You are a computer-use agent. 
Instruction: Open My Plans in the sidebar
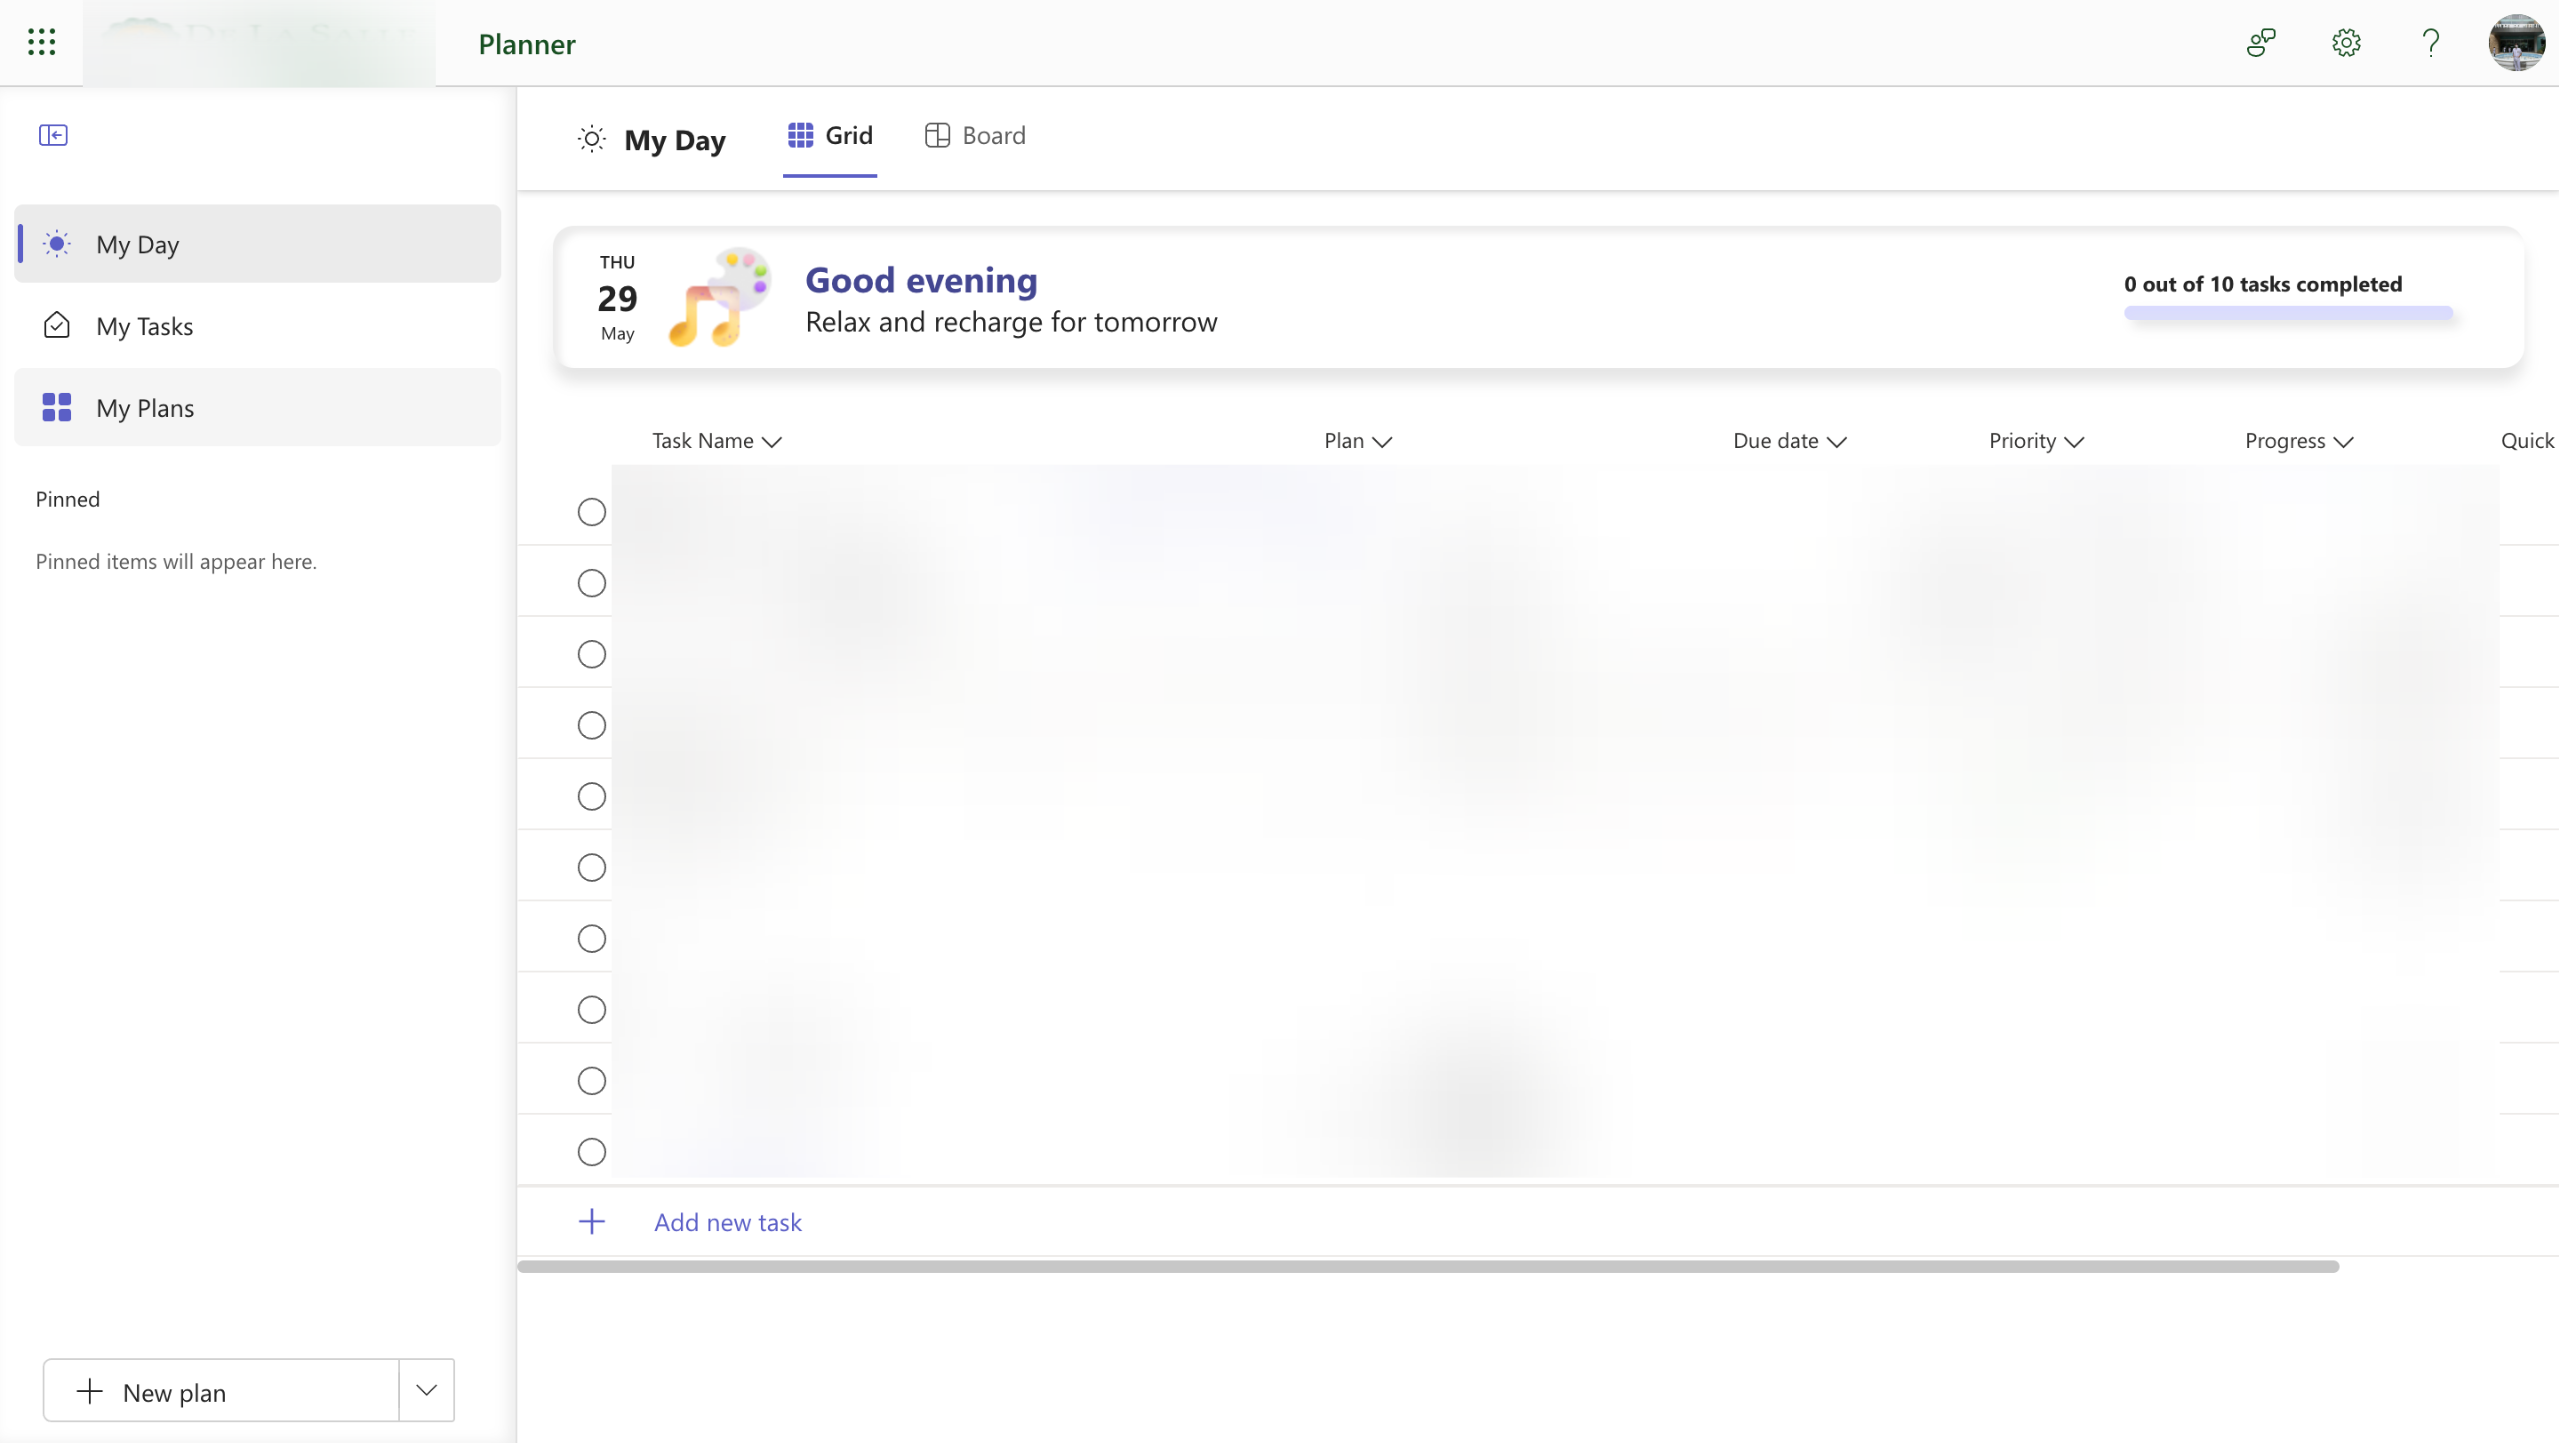click(258, 408)
